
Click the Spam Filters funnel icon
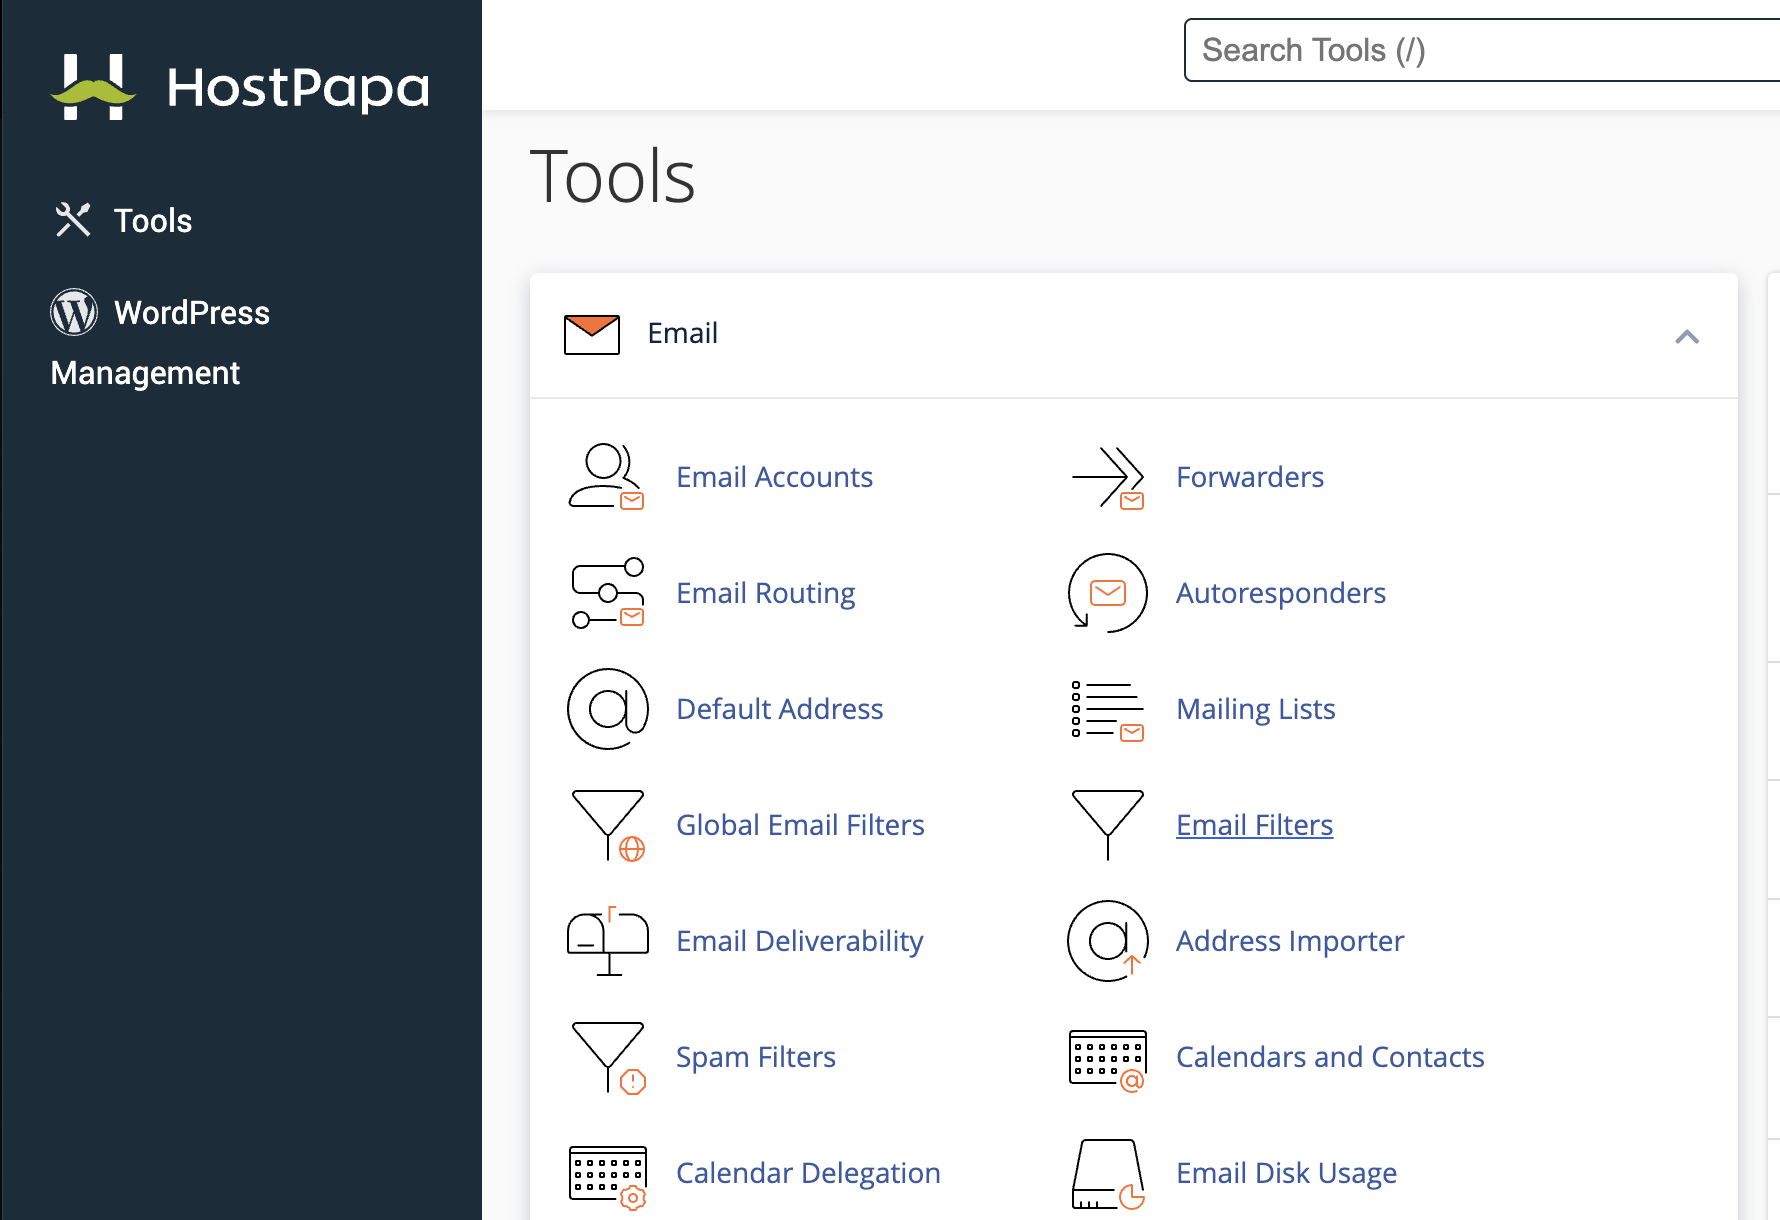click(x=607, y=1058)
